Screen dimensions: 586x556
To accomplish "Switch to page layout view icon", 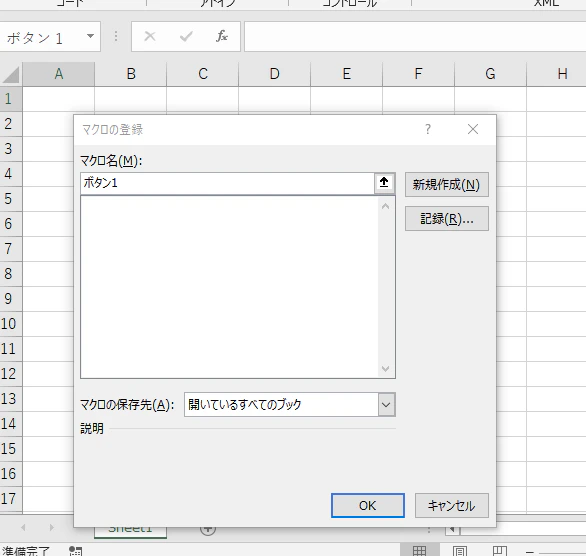I will point(460,550).
